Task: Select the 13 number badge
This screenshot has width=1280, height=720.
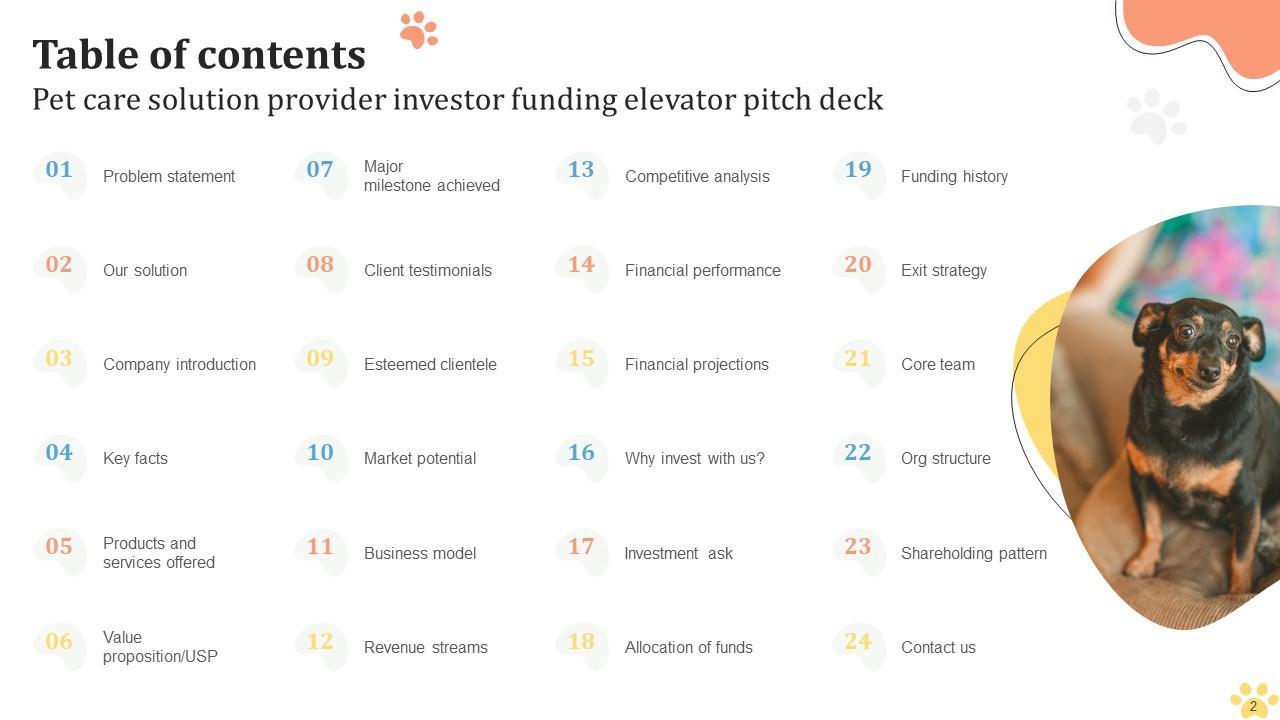Action: click(581, 170)
